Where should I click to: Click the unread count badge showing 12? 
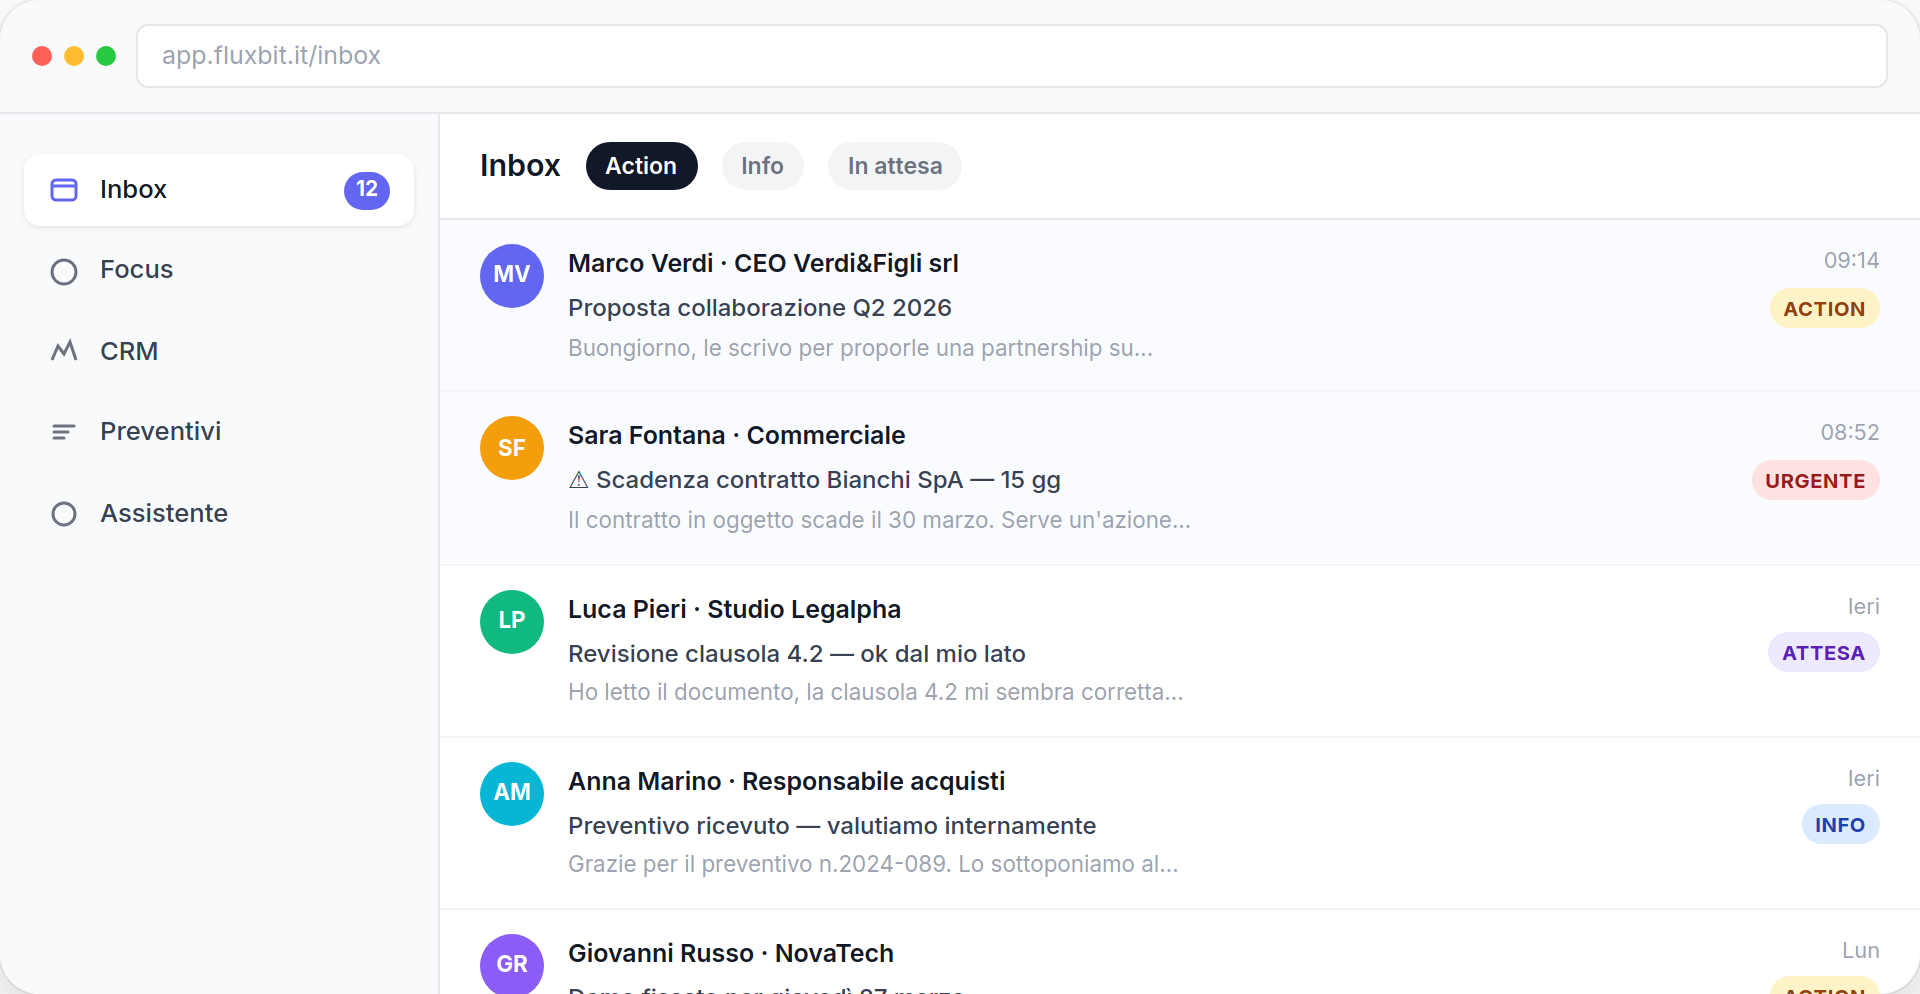click(366, 190)
